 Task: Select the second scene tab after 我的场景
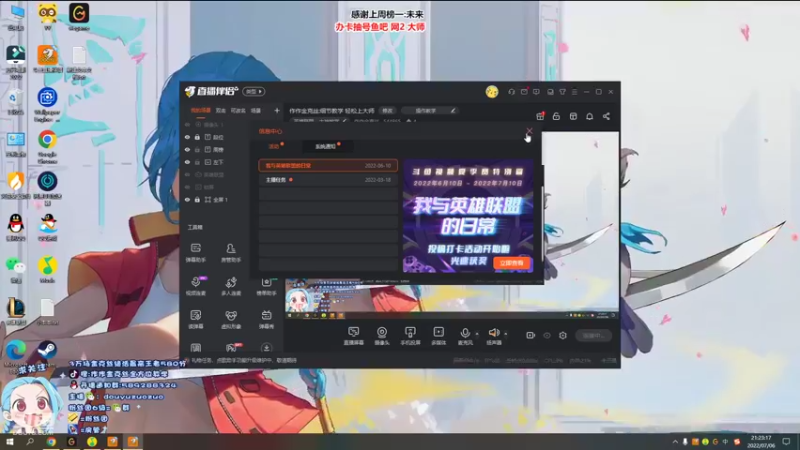coord(220,110)
